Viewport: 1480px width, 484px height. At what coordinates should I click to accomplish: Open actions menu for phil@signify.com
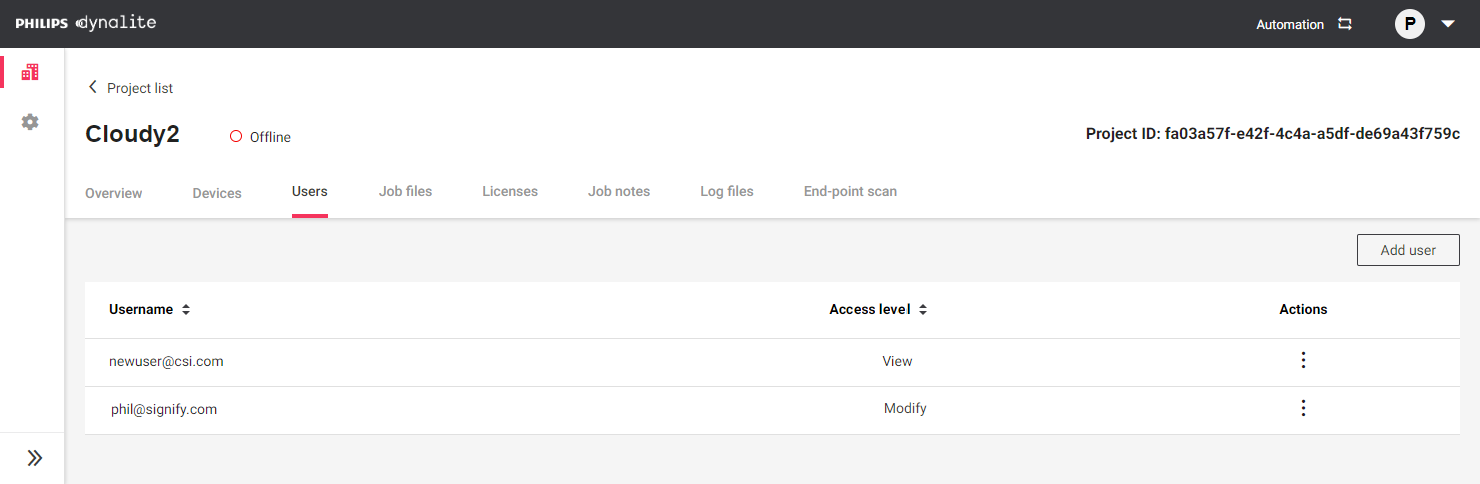tap(1303, 408)
